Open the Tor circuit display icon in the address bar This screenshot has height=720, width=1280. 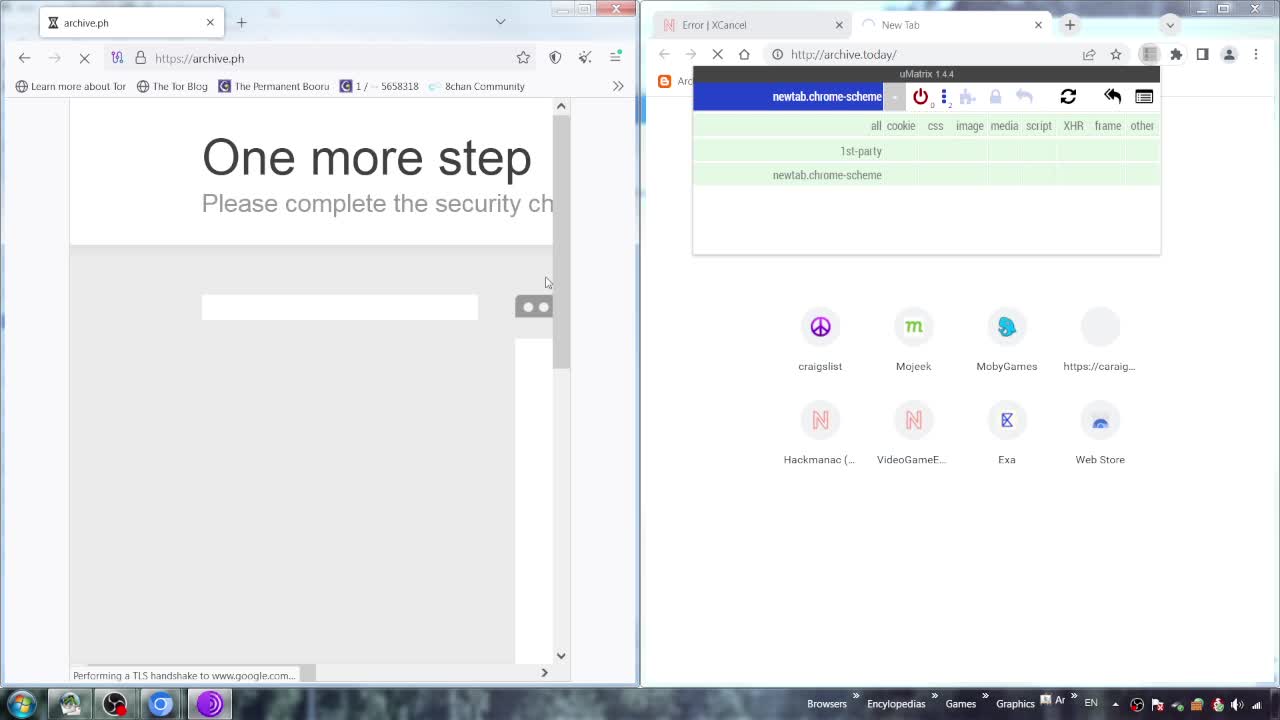click(x=117, y=58)
